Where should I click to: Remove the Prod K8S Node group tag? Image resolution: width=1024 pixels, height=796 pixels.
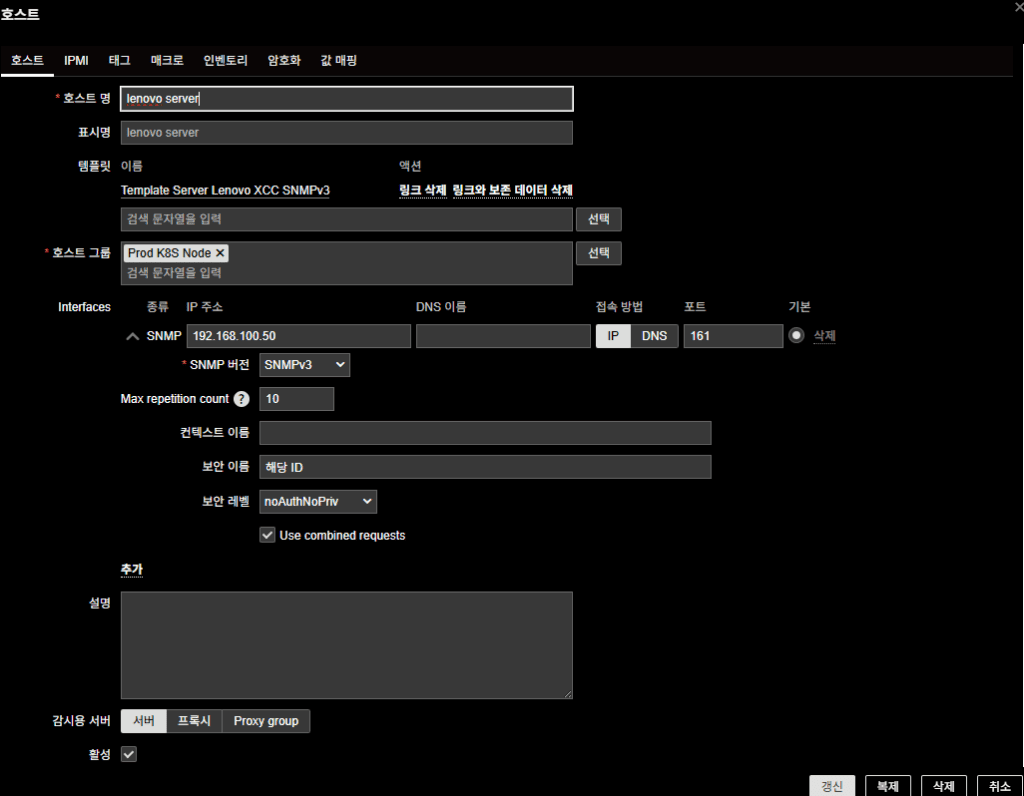[x=220, y=254]
